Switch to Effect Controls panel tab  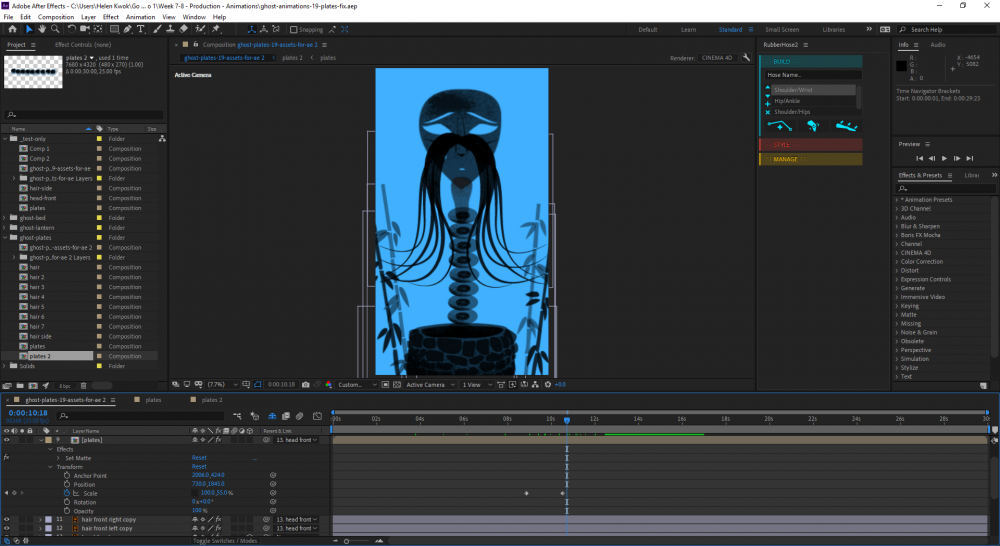point(83,45)
